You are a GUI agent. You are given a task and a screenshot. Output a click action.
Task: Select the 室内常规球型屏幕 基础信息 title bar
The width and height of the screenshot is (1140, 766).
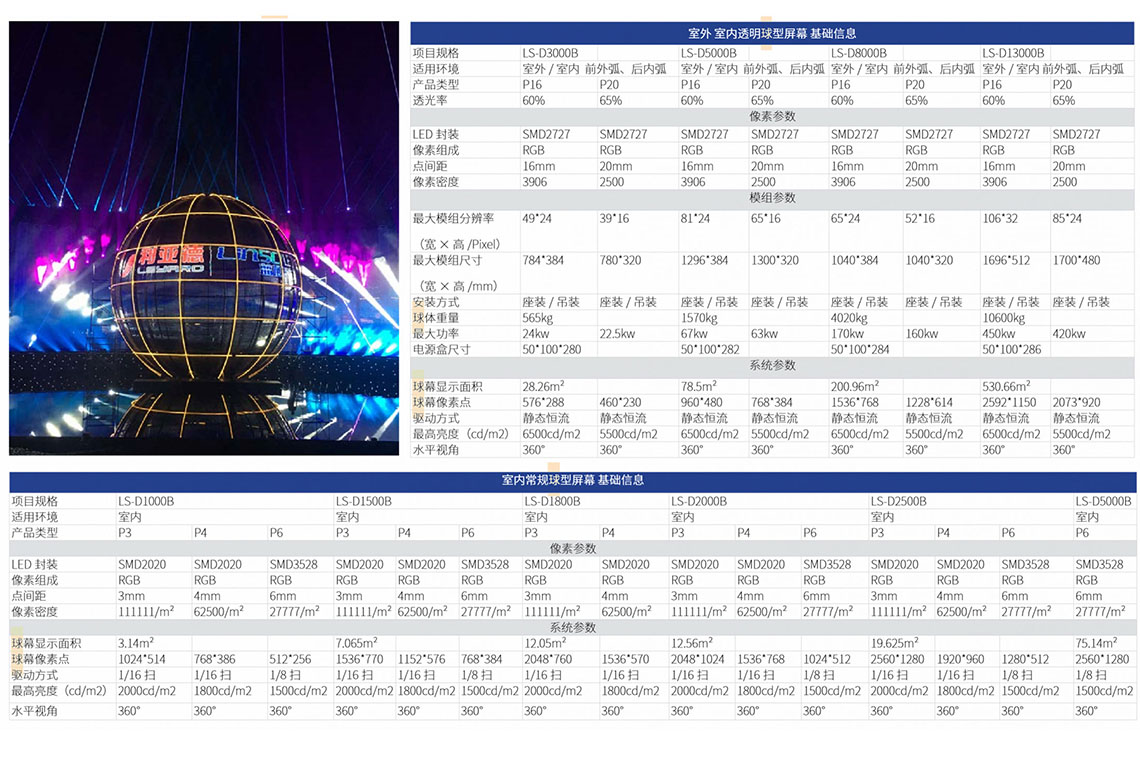pos(572,481)
